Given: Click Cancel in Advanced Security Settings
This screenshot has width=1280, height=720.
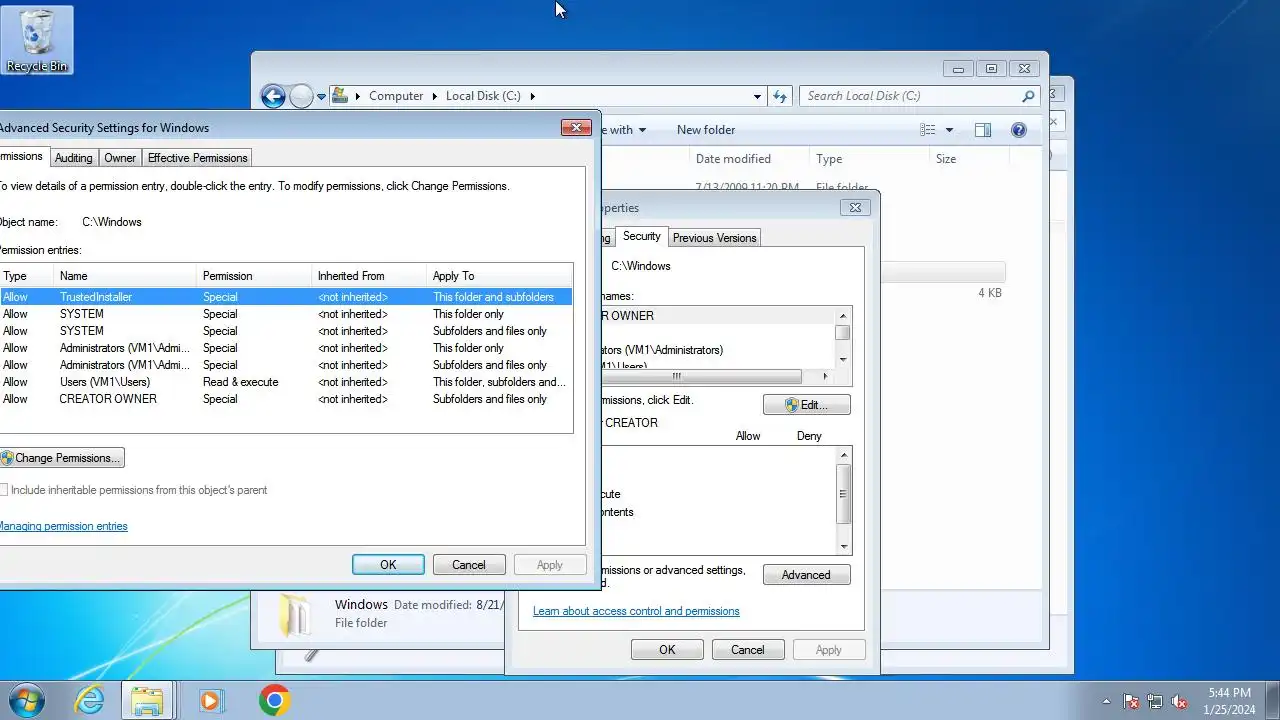Looking at the screenshot, I should [x=468, y=565].
